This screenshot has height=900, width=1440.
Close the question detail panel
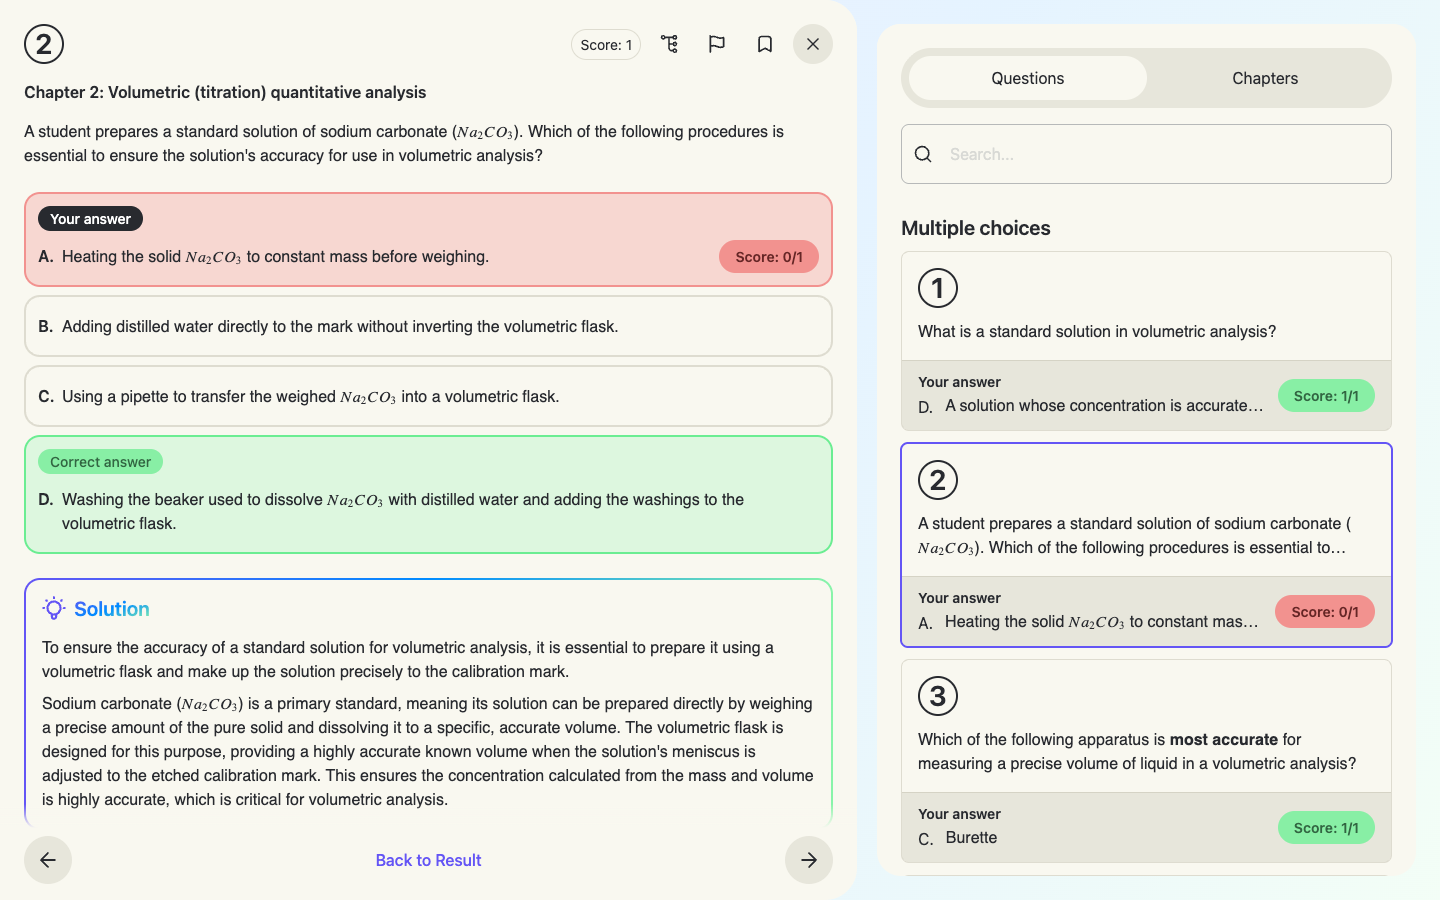click(813, 44)
